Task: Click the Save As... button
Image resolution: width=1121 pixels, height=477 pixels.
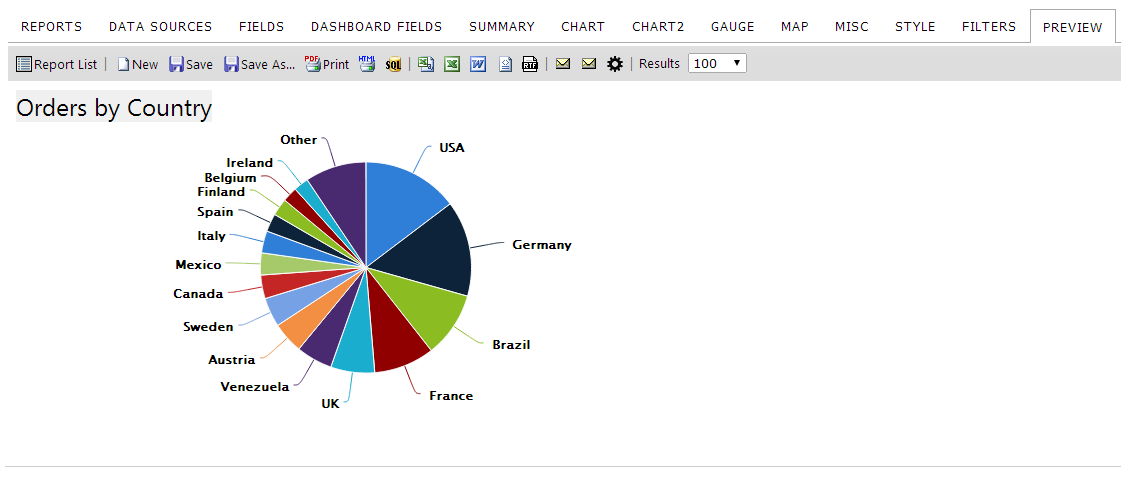Action: (x=260, y=64)
